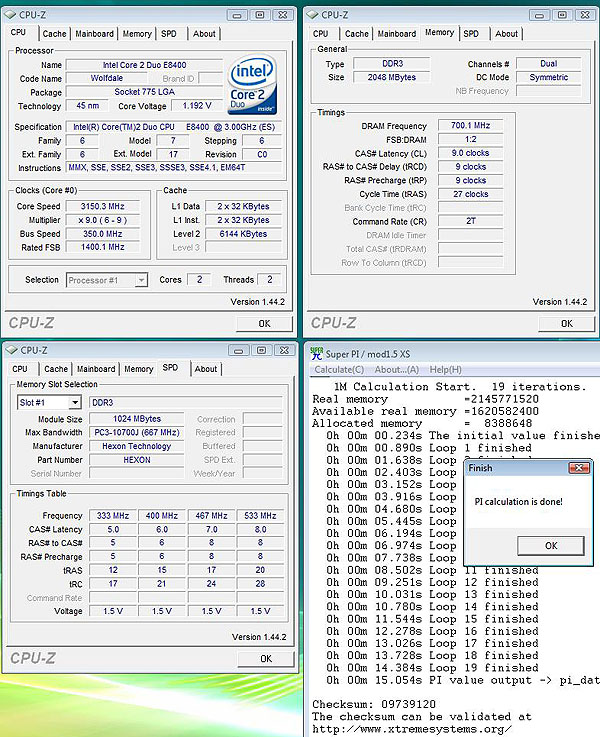Minimize the Memory tab CPU-Z window
The width and height of the screenshot is (600, 737).
coord(539,15)
